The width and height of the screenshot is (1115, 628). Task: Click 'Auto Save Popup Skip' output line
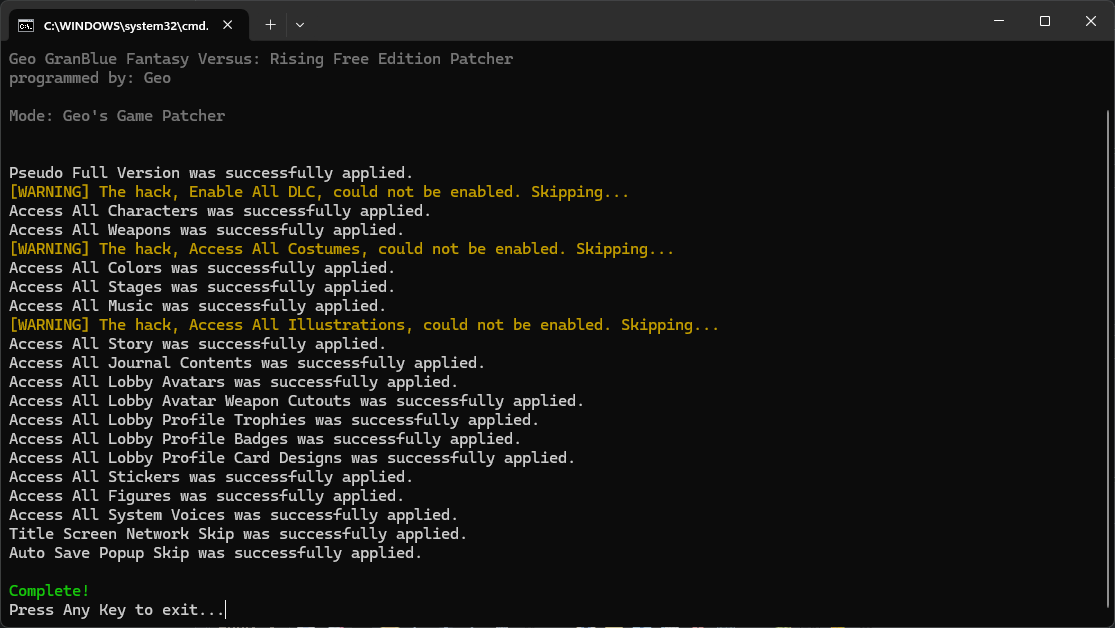coord(215,553)
